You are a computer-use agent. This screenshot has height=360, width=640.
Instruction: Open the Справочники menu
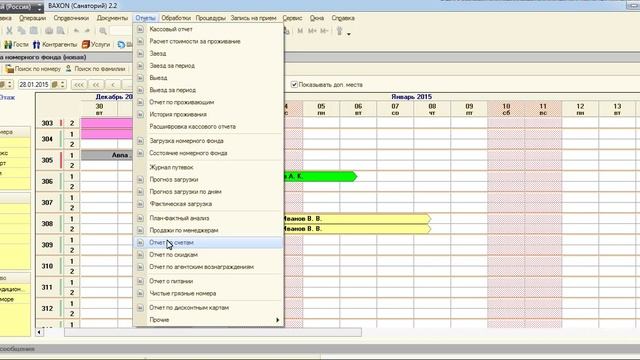[x=71, y=18]
